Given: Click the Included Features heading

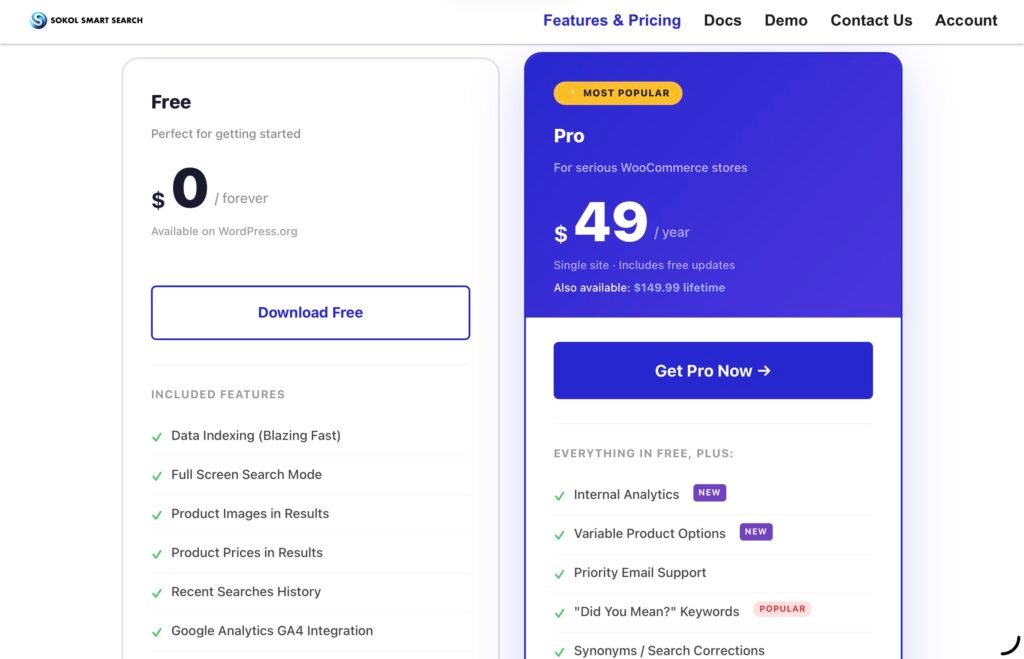Looking at the screenshot, I should pyautogui.click(x=218, y=394).
